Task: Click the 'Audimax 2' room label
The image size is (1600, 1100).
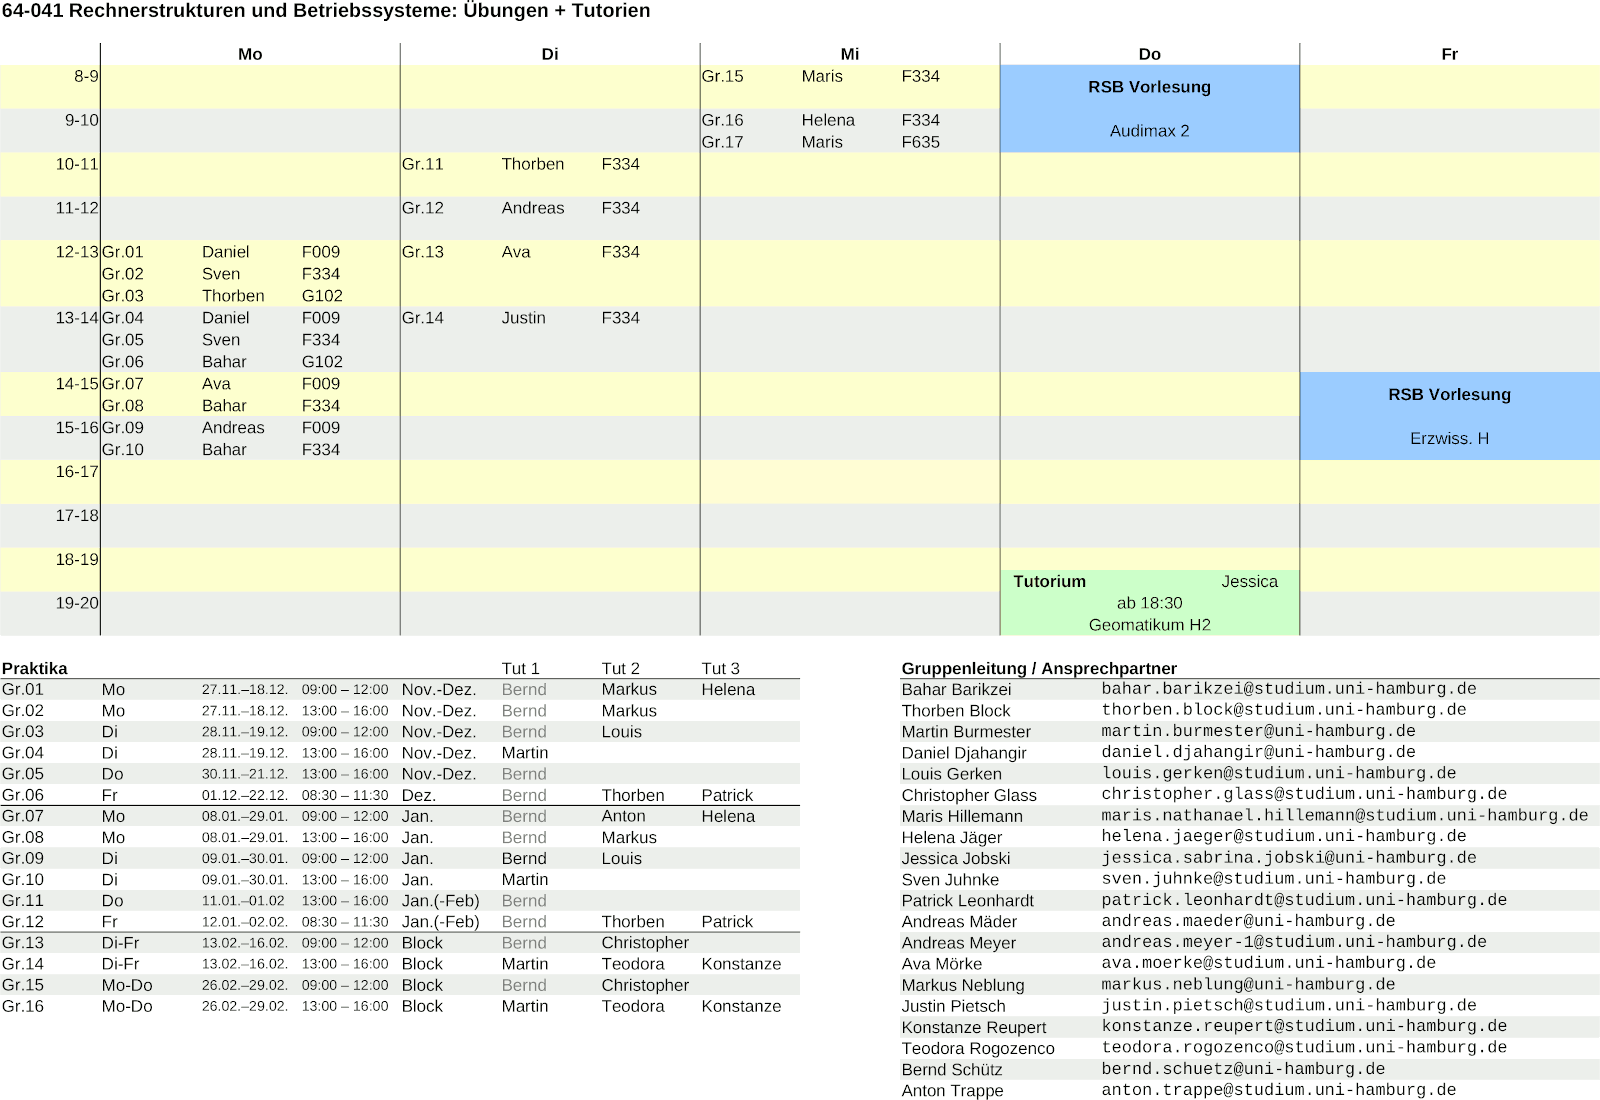Action: (x=1150, y=131)
